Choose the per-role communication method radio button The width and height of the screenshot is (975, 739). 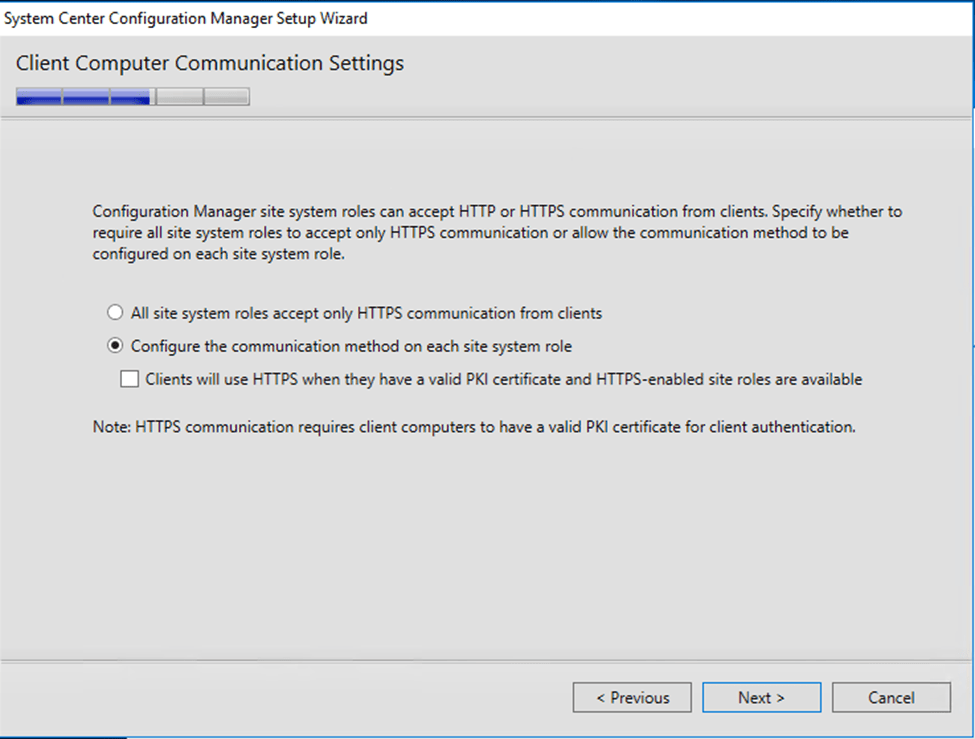[115, 346]
